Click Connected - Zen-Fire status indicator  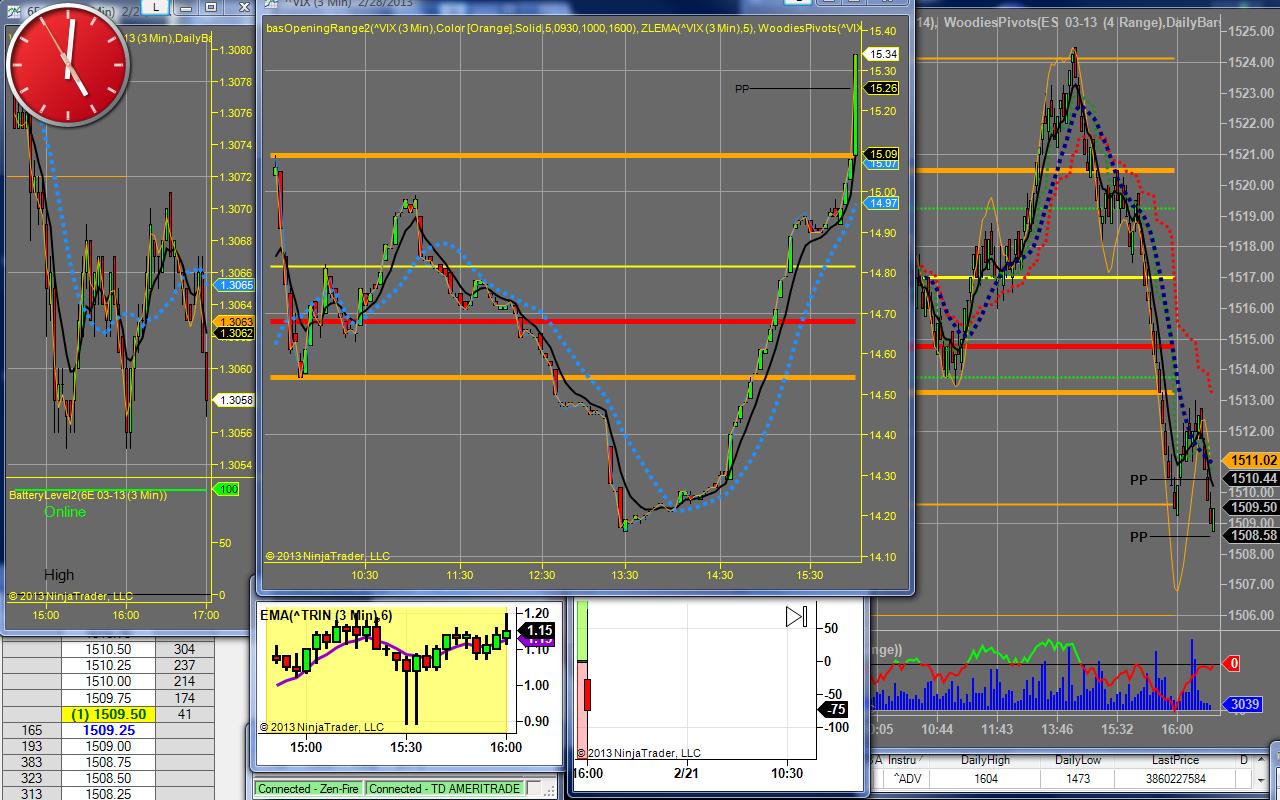coord(309,789)
